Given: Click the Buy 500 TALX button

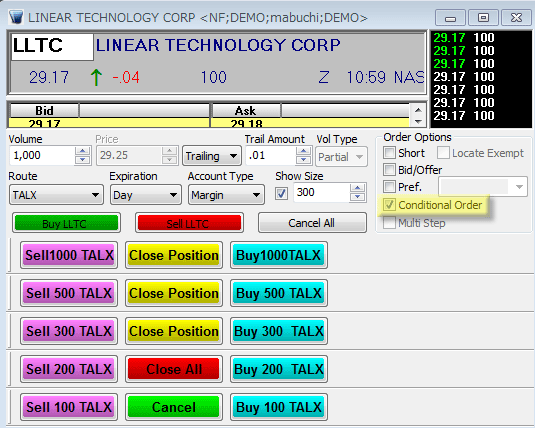Looking at the screenshot, I should click(278, 293).
